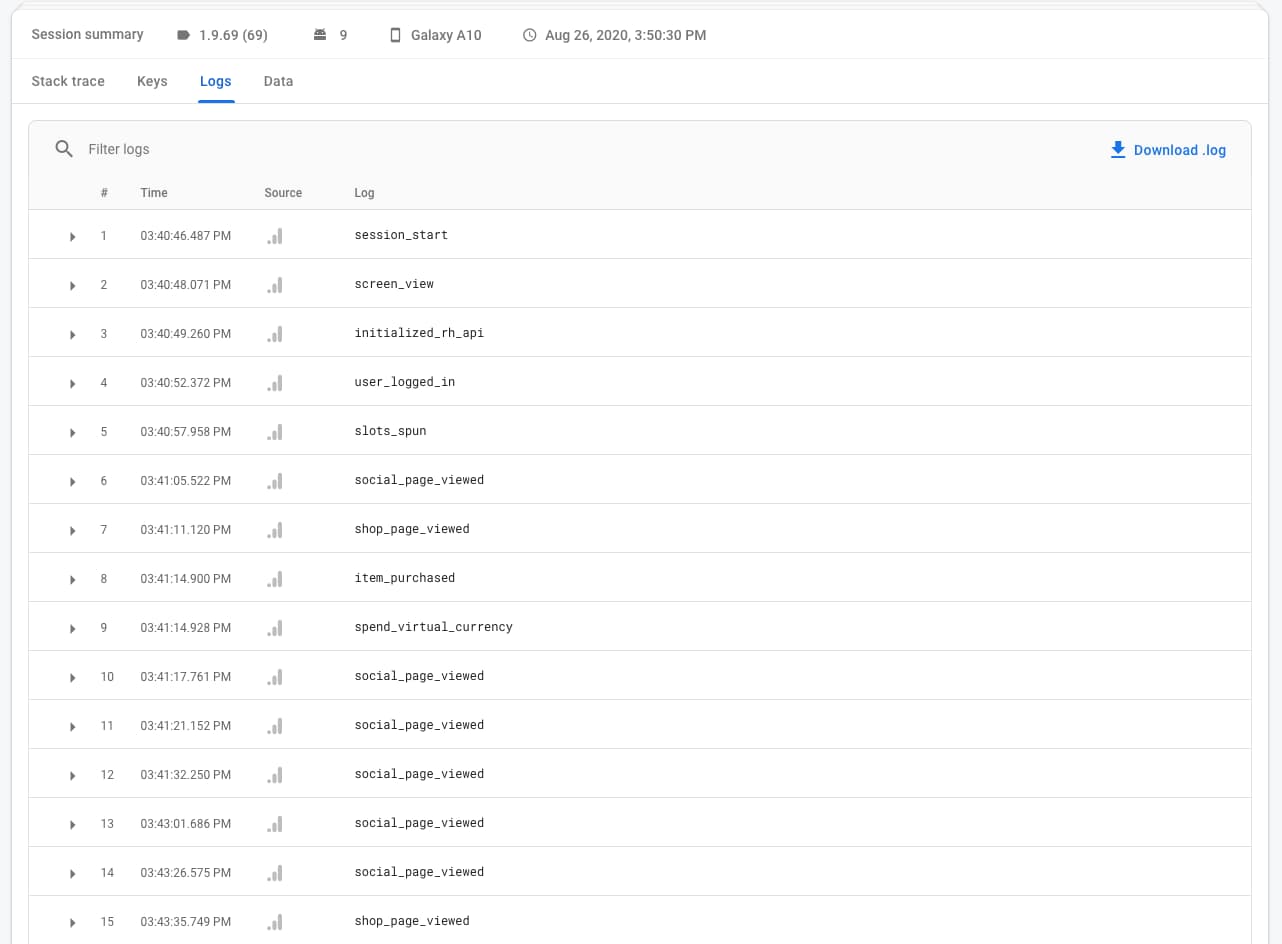
Task: Click the Session summary label
Action: coord(87,34)
